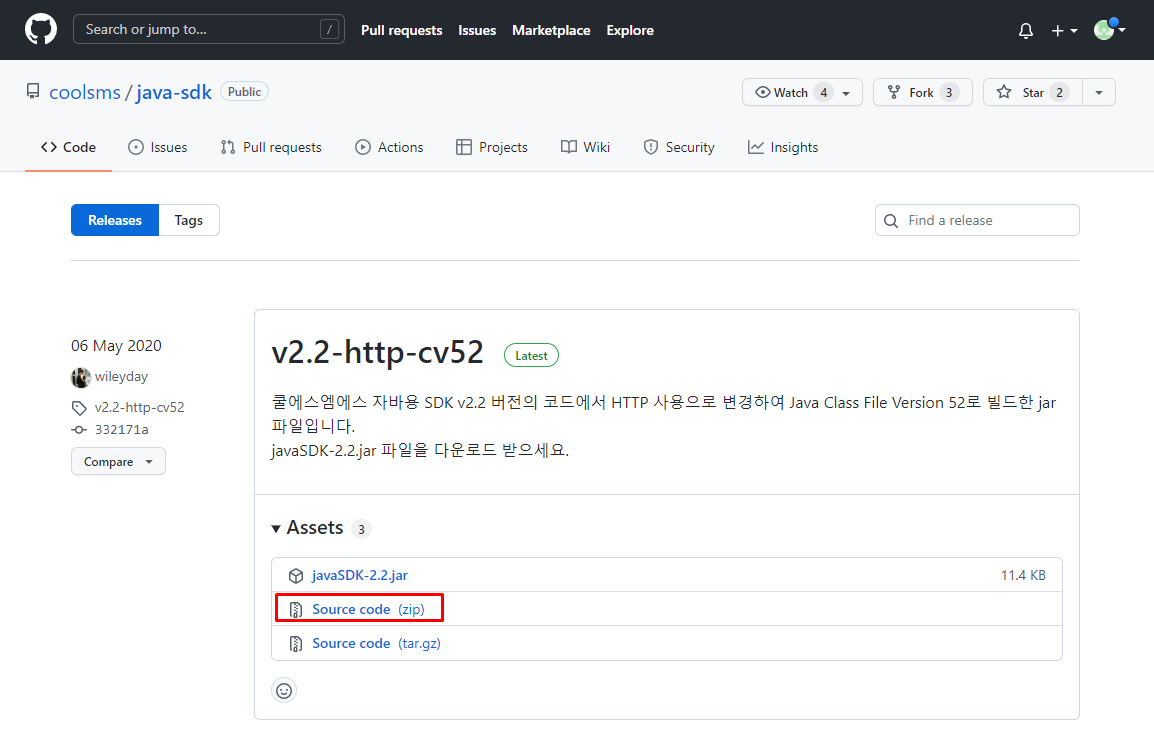The image size is (1154, 736).
Task: Open the Projects tab
Action: pyautogui.click(x=492, y=147)
